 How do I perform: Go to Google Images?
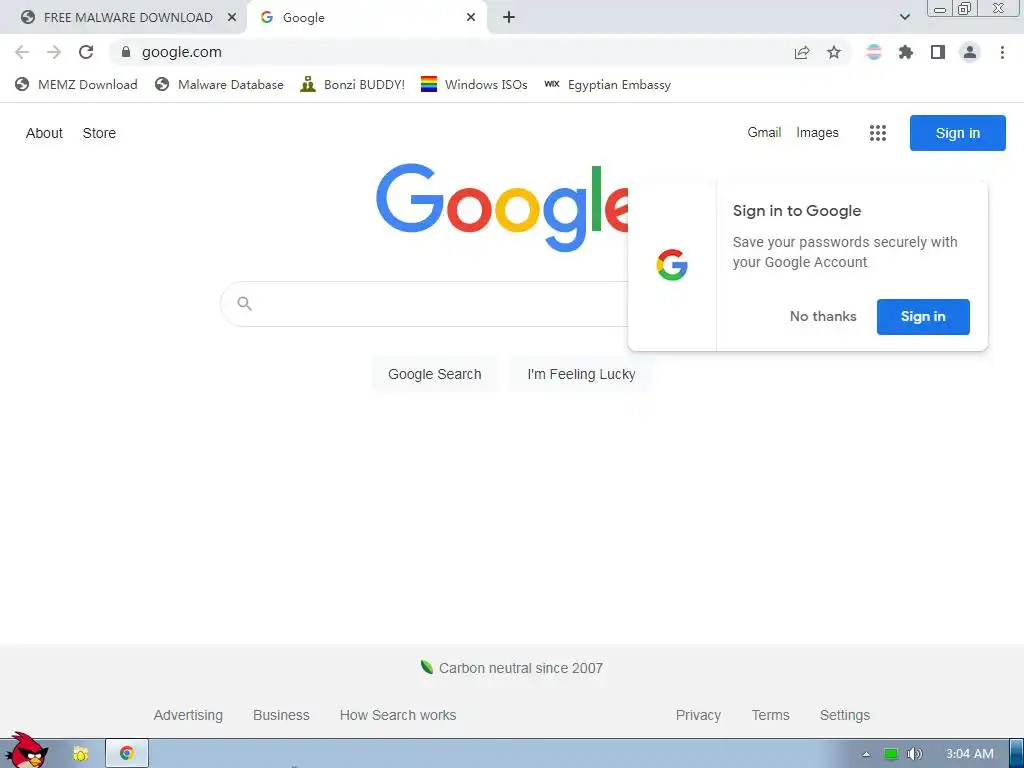[817, 133]
